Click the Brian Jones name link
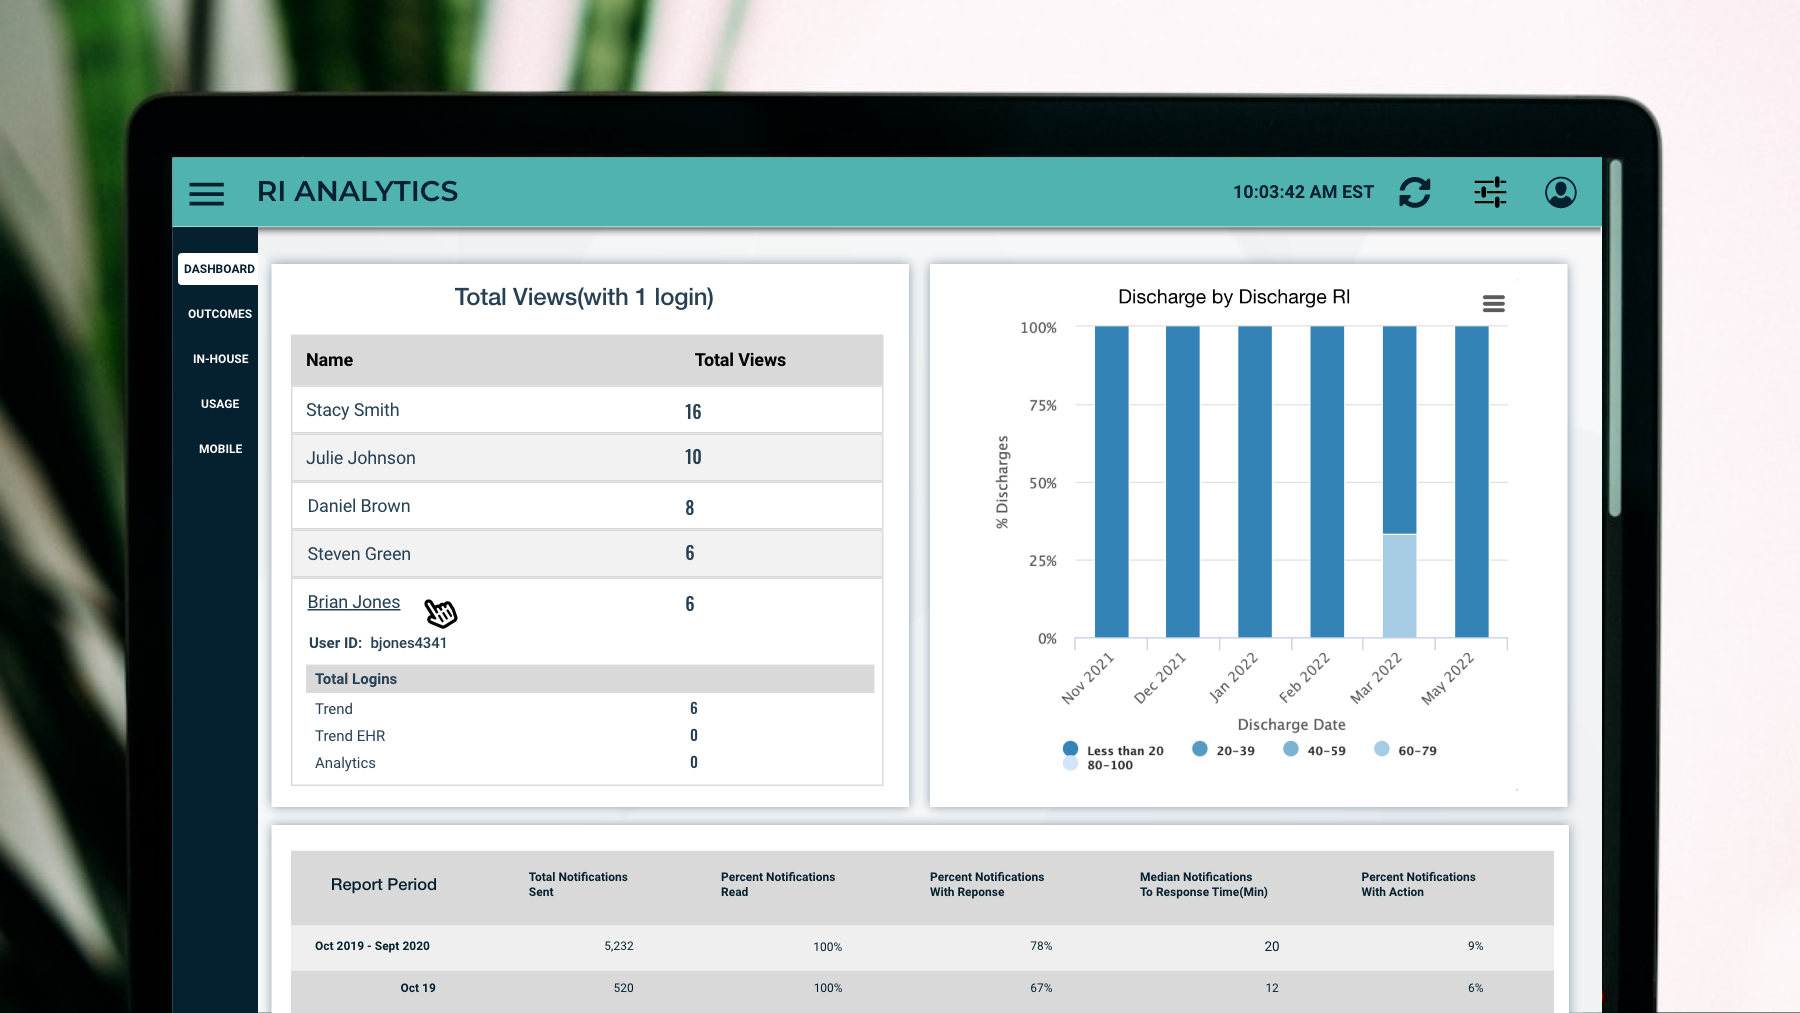Image resolution: width=1800 pixels, height=1013 pixels. (x=354, y=602)
